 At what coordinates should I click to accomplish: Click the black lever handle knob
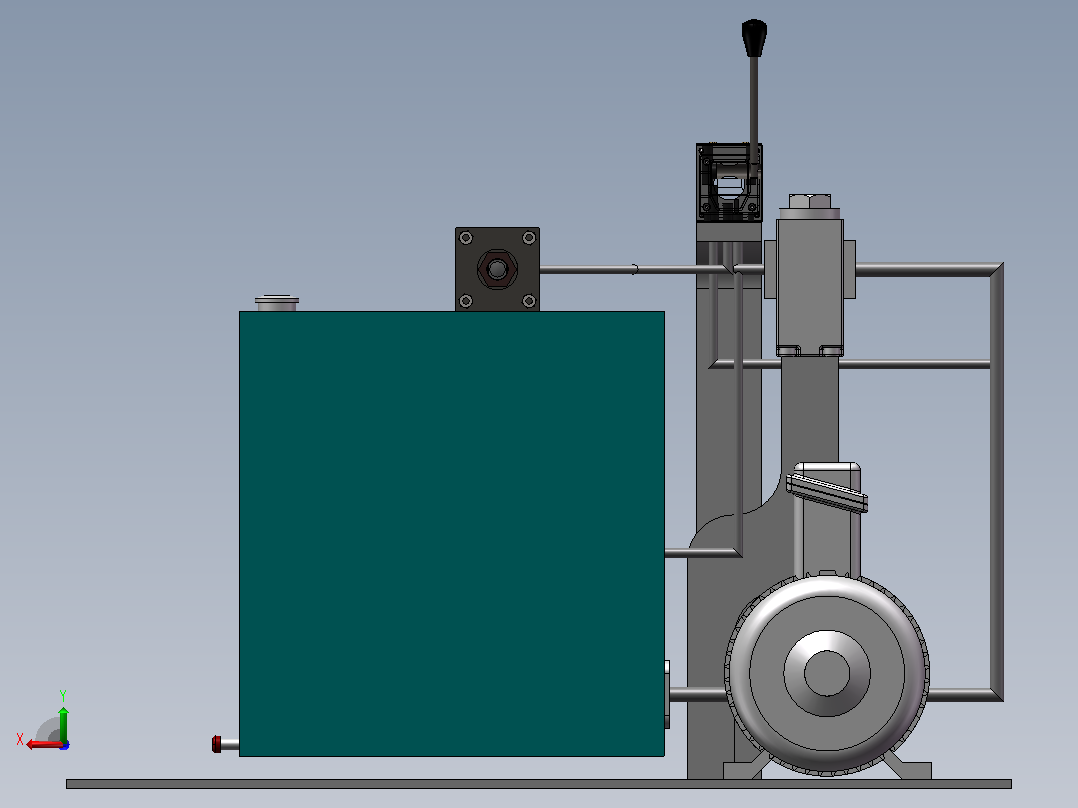[x=754, y=38]
